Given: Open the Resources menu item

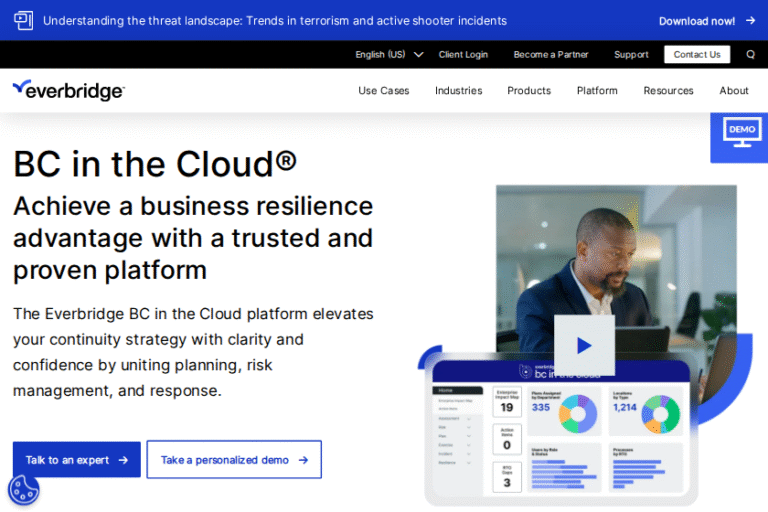Looking at the screenshot, I should click(x=668, y=90).
